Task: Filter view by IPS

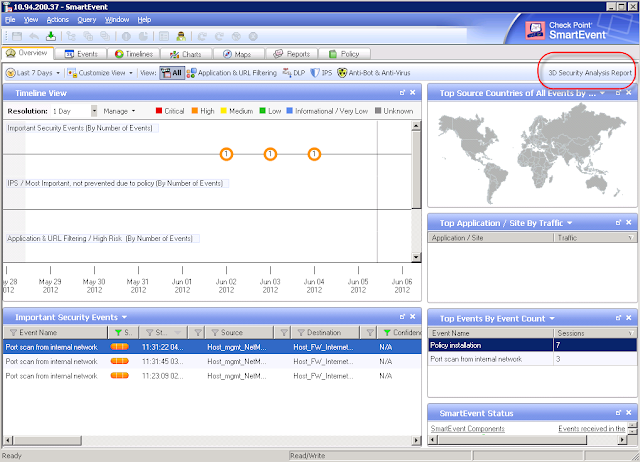Action: tap(321, 73)
